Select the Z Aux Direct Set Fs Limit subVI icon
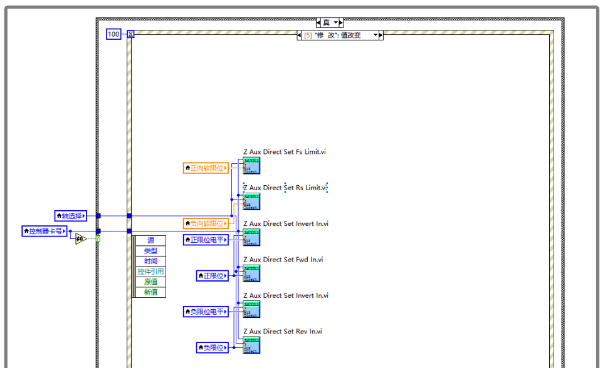 tap(251, 165)
